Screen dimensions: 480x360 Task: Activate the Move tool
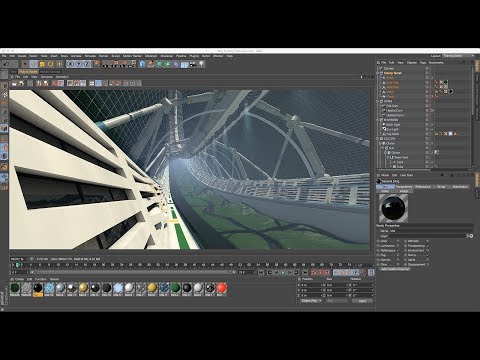coord(33,64)
